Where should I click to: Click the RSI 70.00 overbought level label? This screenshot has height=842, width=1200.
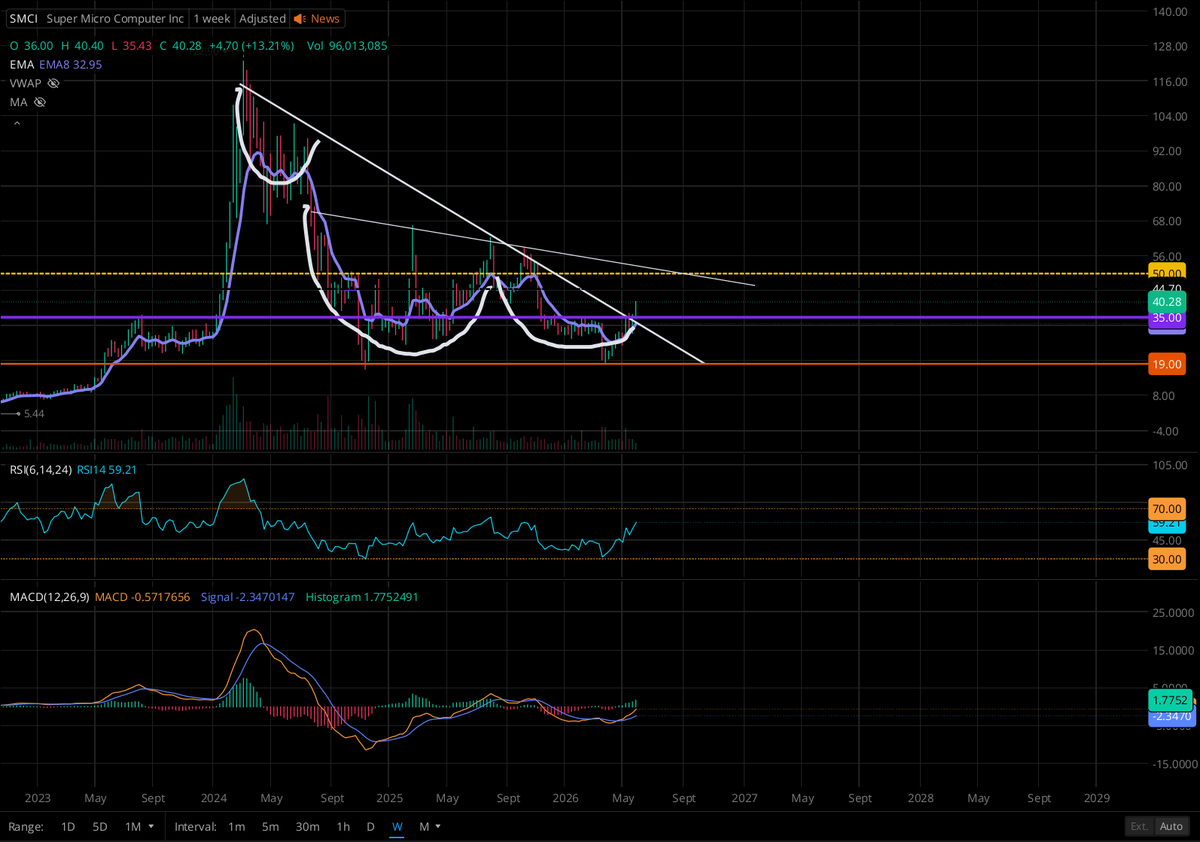pyautogui.click(x=1168, y=509)
